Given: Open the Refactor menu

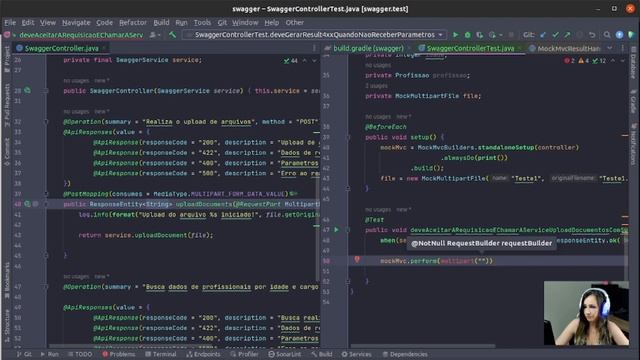Looking at the screenshot, I should pos(133,22).
